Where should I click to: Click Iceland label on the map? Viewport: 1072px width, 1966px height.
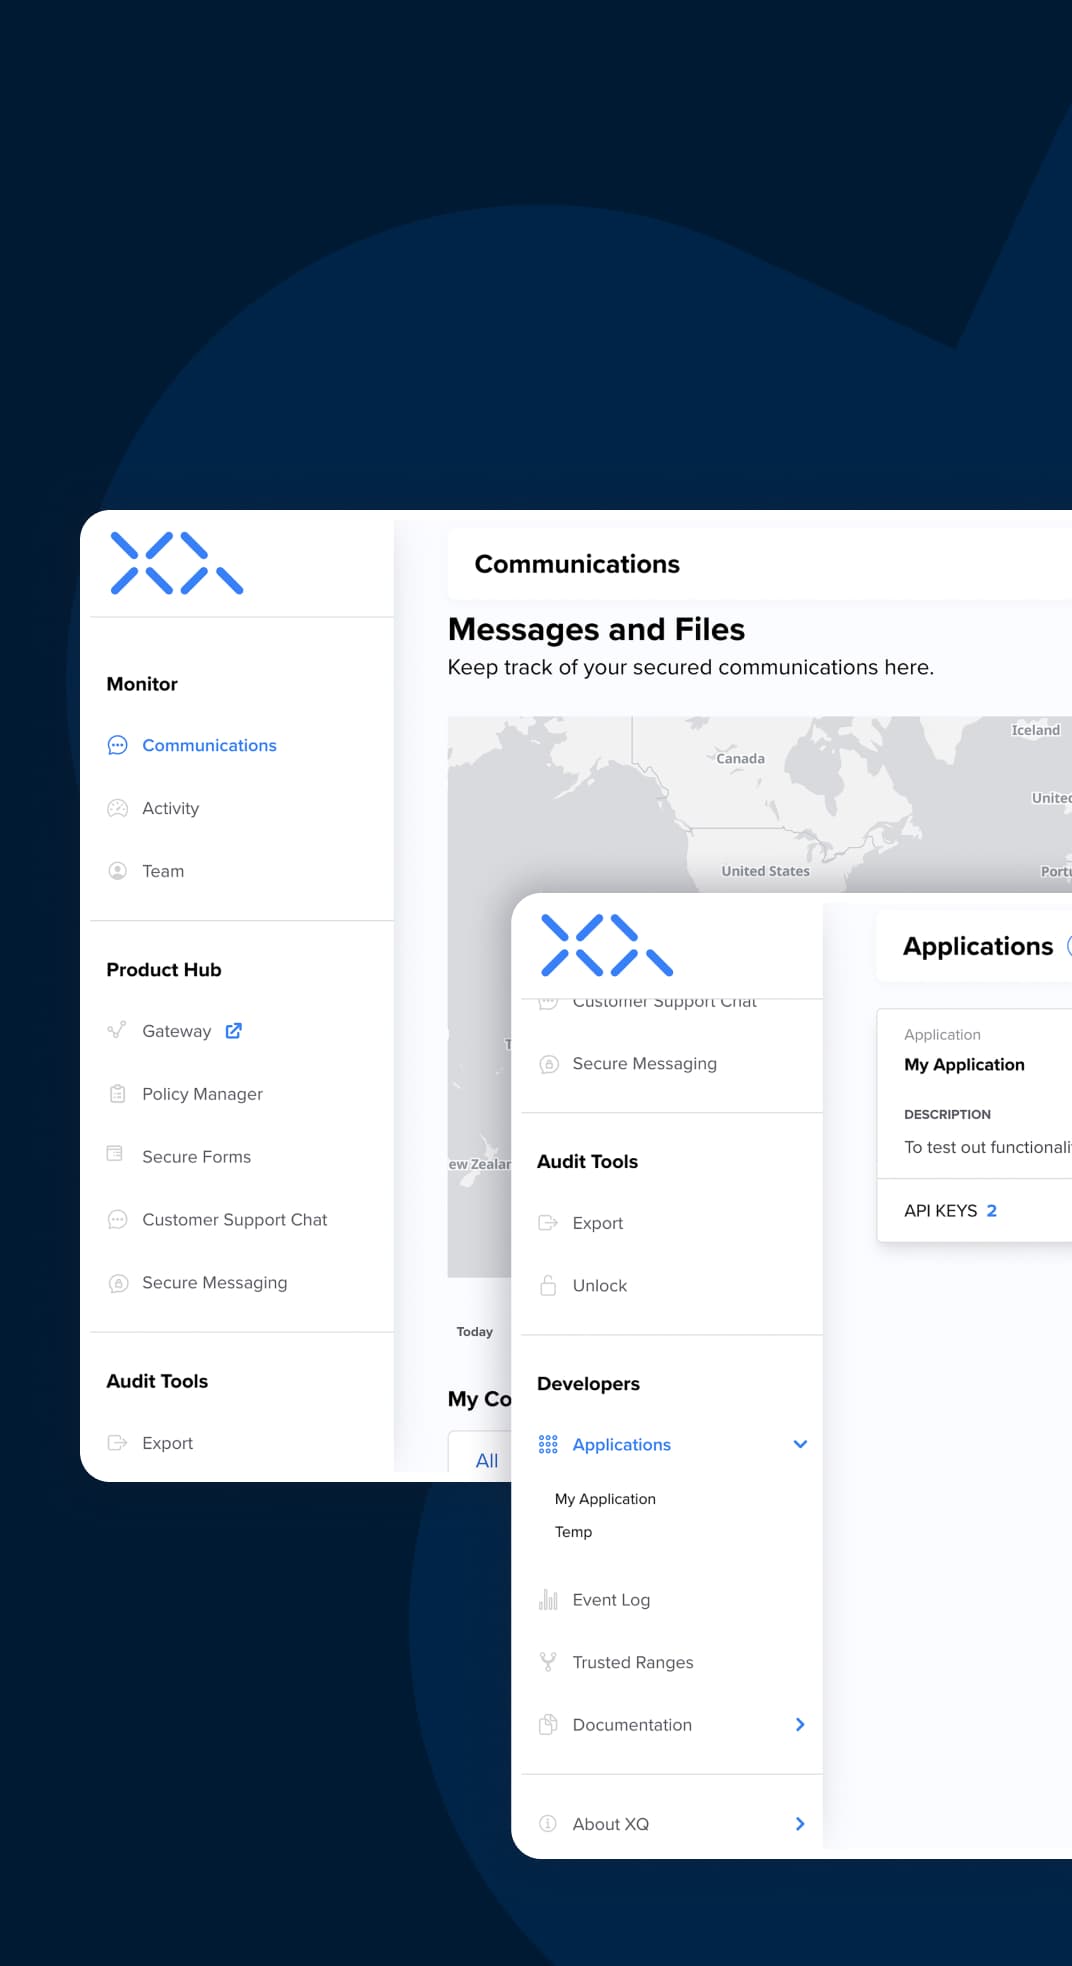tap(1035, 730)
